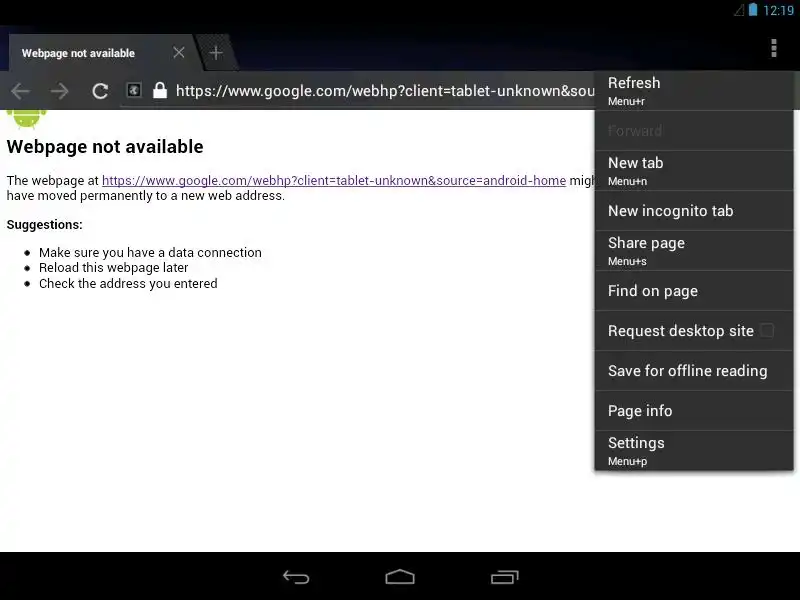Tick the Request desktop site checkbox
Screen dimensions: 800x600
coord(767,331)
